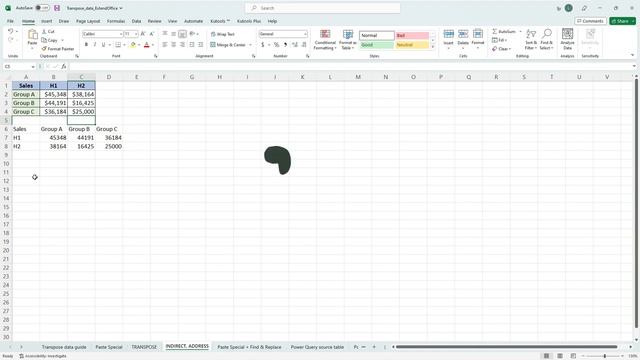Apply percent style
The width and height of the screenshot is (640, 360).
[276, 44]
